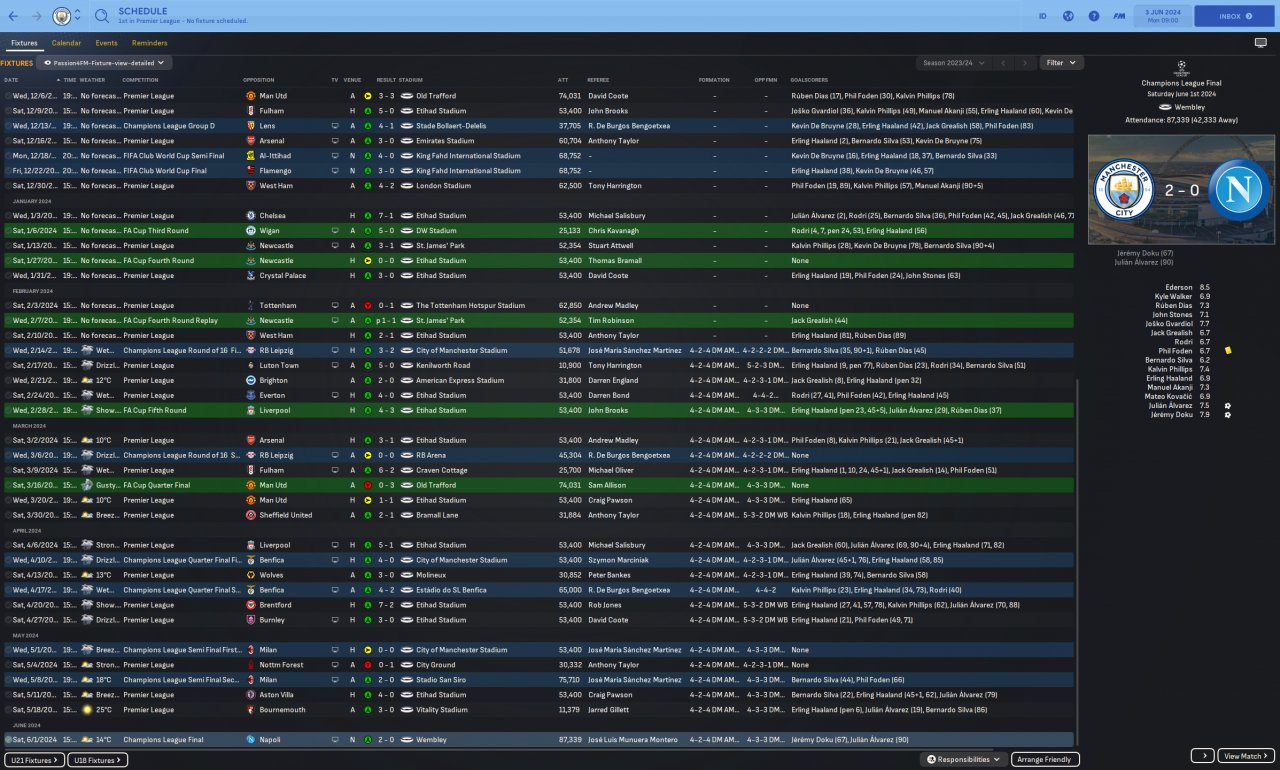
Task: Click the Flamengo club badge in the fixtures list
Action: coord(250,171)
